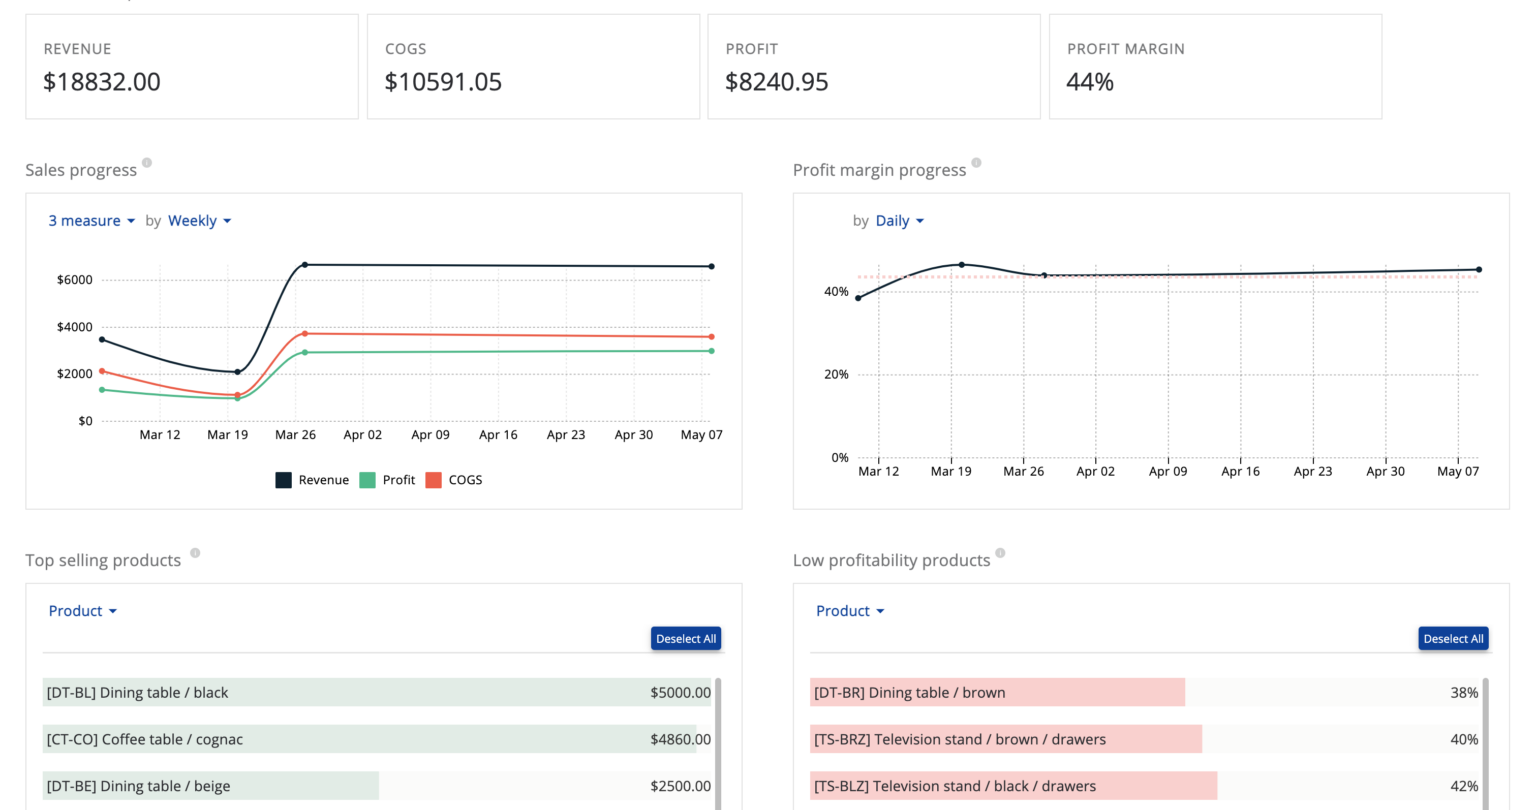Open the 3 measure dropdown
Image resolution: width=1536 pixels, height=810 pixels.
pos(91,221)
